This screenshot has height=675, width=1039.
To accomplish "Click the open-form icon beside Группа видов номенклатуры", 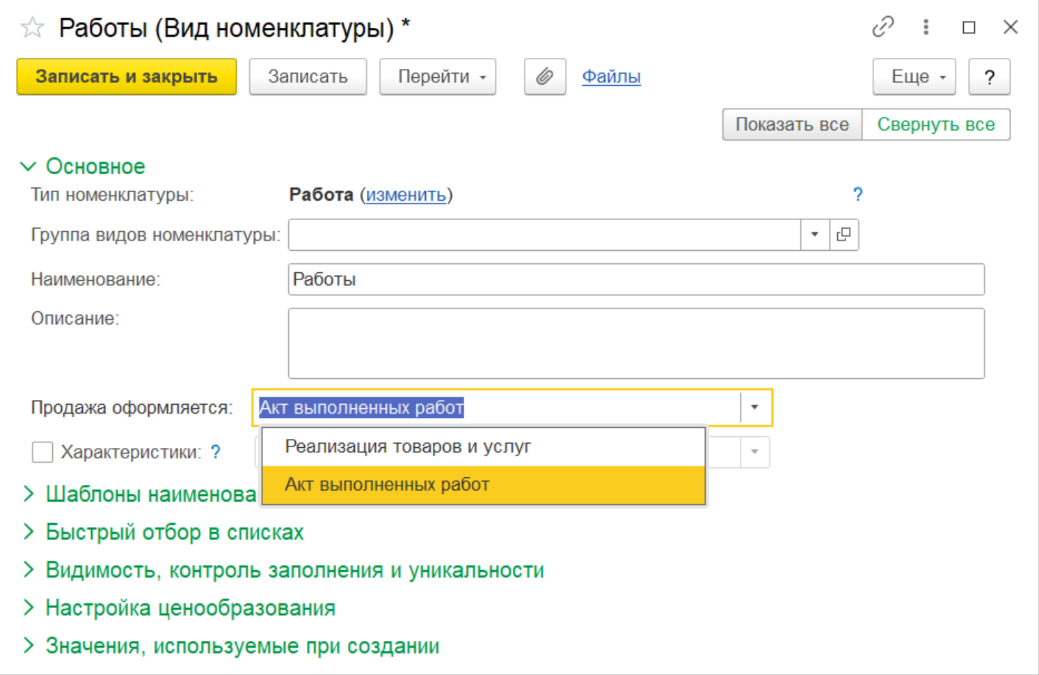I will pos(844,235).
